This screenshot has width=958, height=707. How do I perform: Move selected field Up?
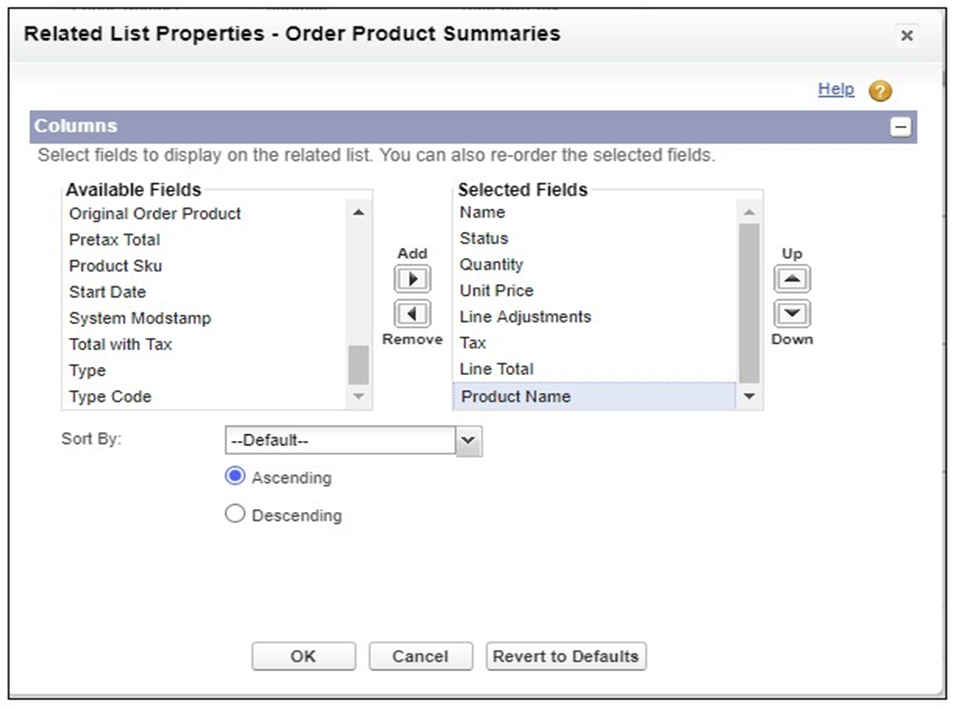click(x=792, y=279)
